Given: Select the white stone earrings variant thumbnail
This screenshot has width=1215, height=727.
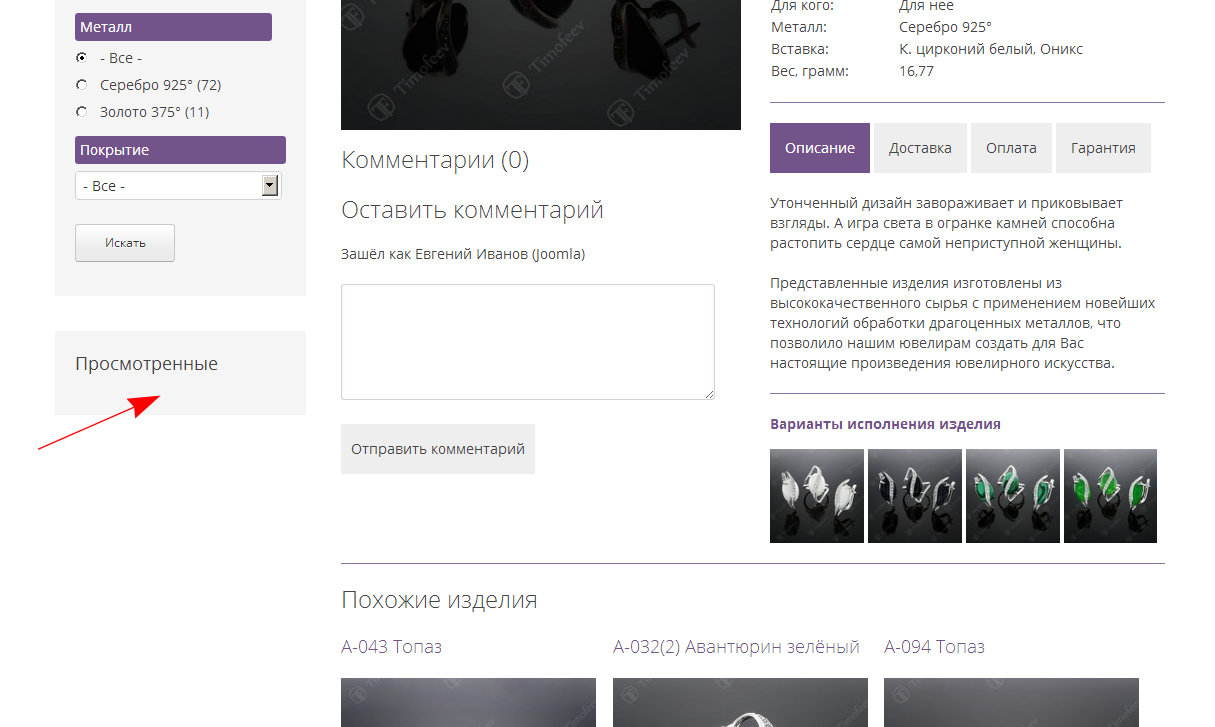Looking at the screenshot, I should click(816, 496).
